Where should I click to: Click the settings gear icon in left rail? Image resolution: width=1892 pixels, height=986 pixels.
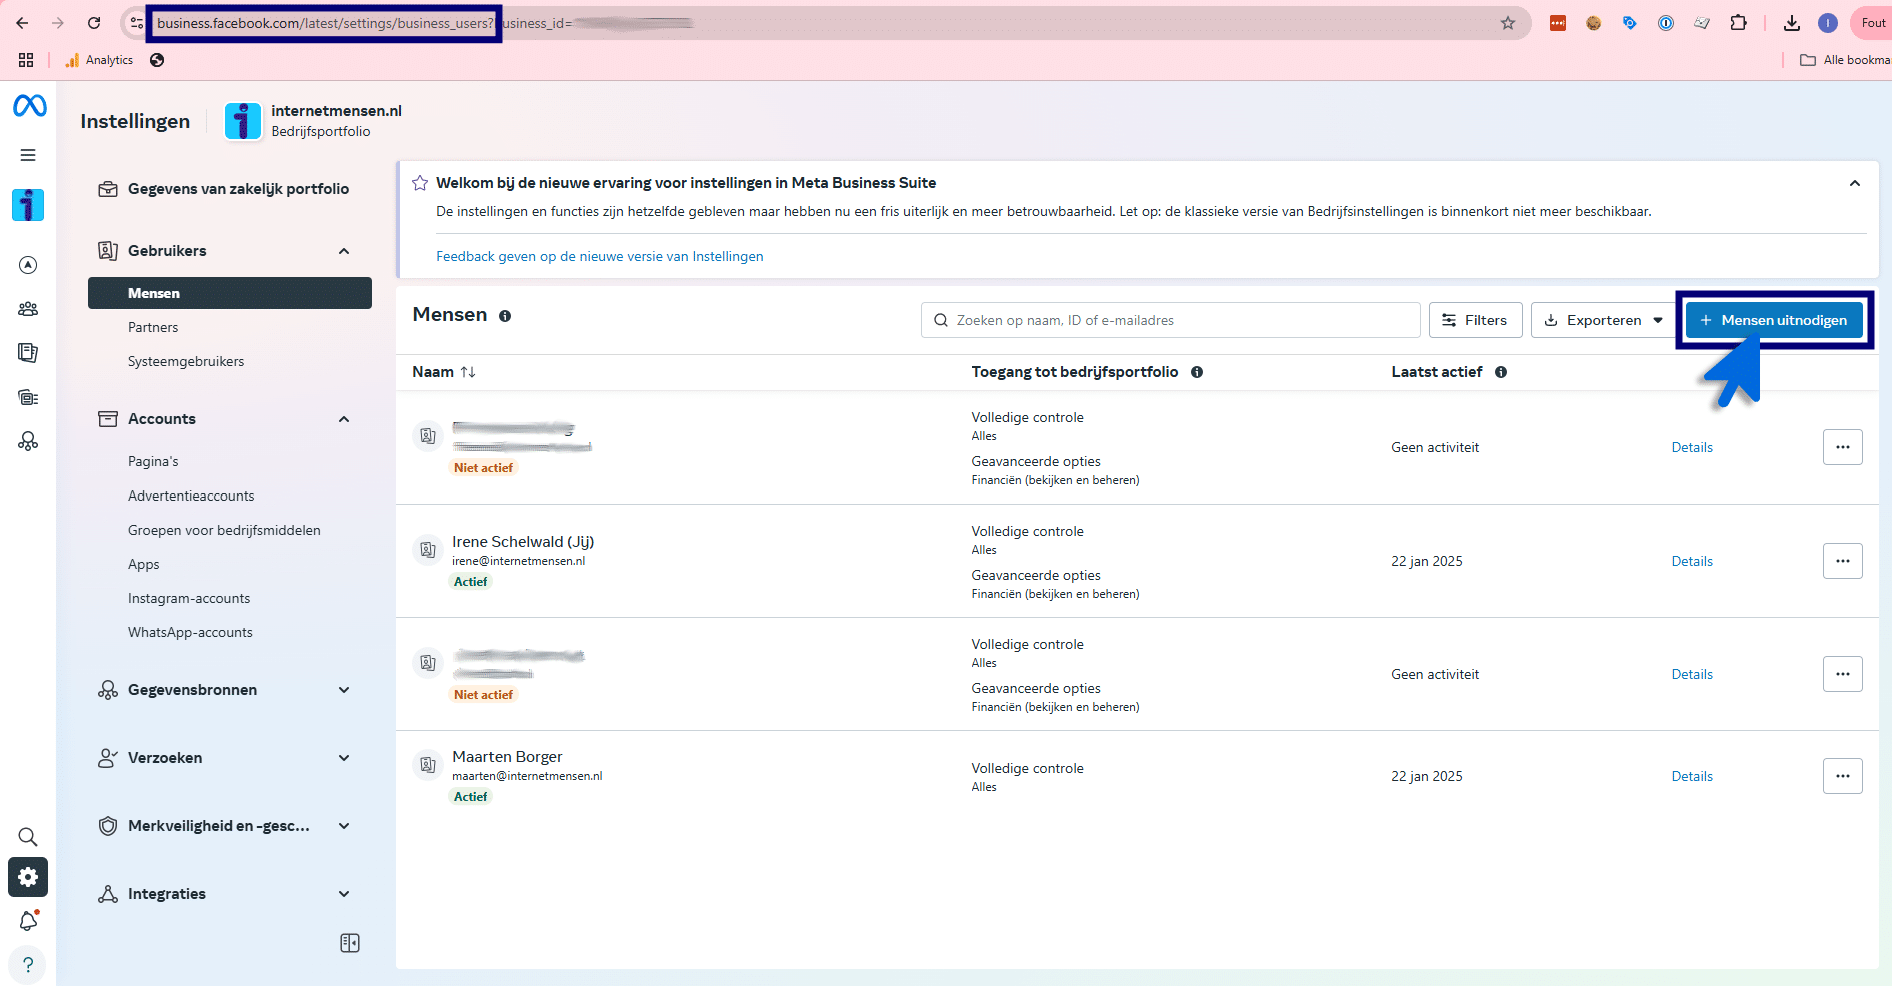[28, 877]
